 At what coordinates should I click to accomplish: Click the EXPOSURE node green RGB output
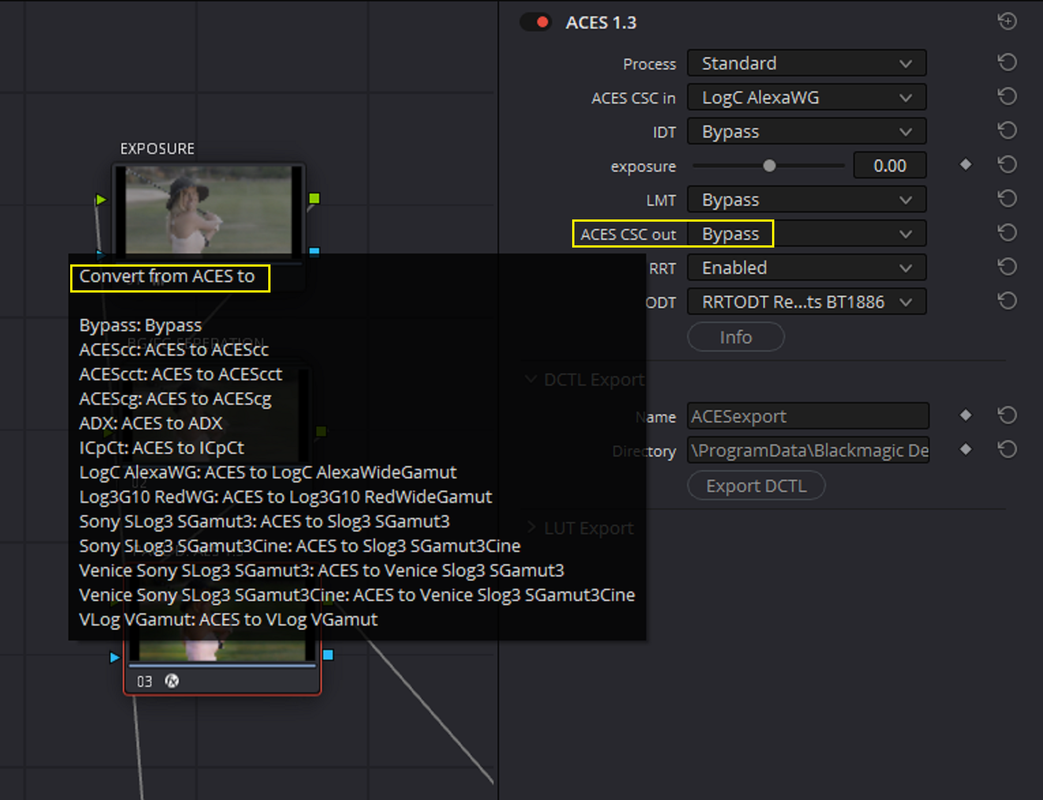[x=315, y=198]
